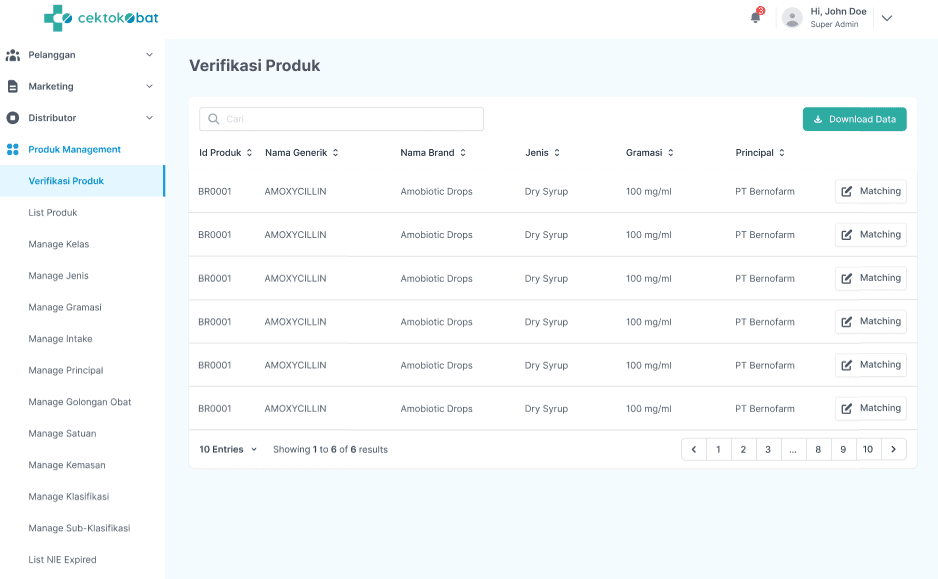
Task: Click the cektokobat logo
Action: click(101, 18)
